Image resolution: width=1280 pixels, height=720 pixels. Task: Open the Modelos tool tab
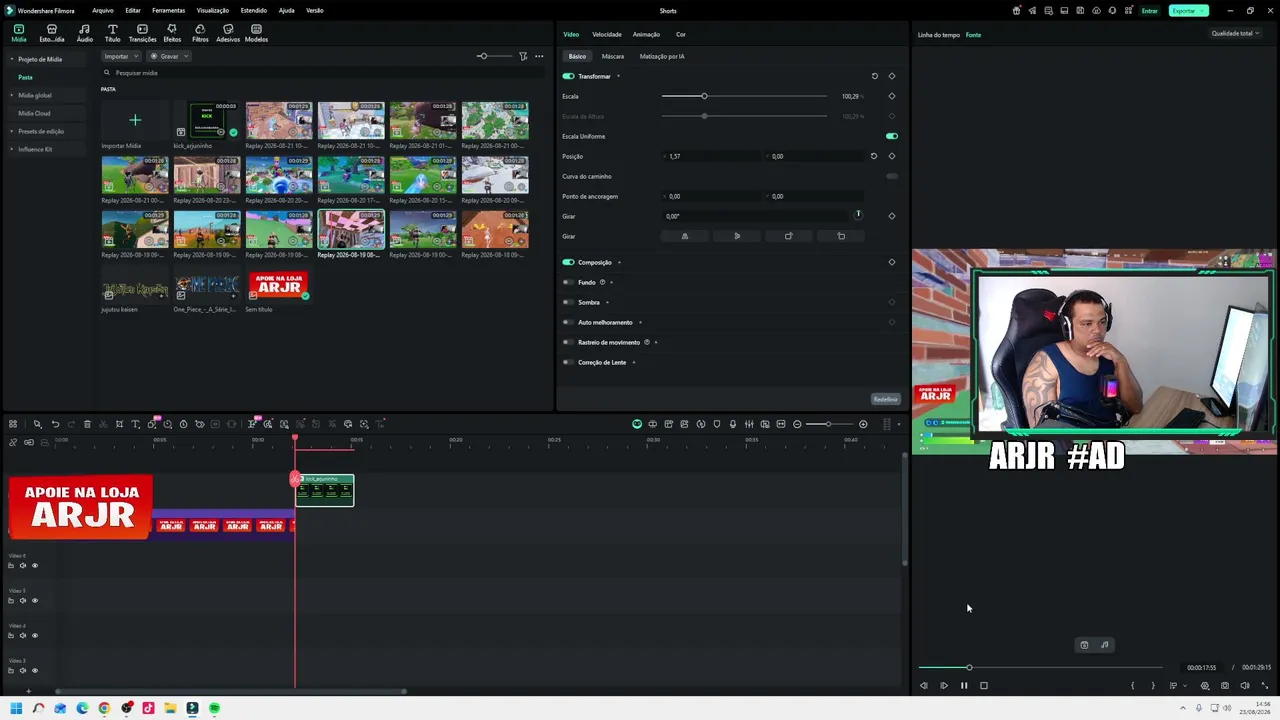(256, 33)
